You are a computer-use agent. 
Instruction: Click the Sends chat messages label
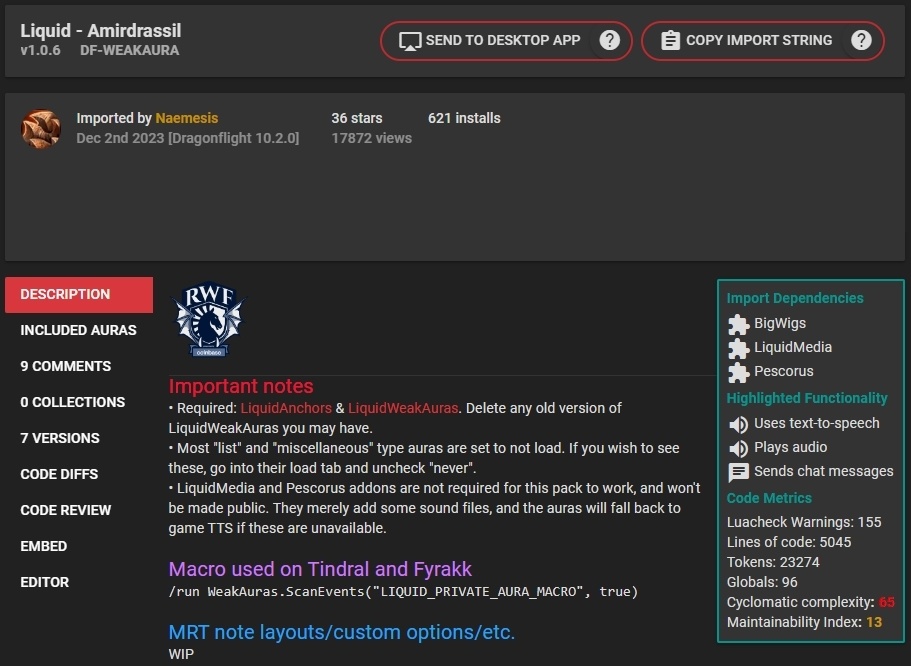click(824, 471)
